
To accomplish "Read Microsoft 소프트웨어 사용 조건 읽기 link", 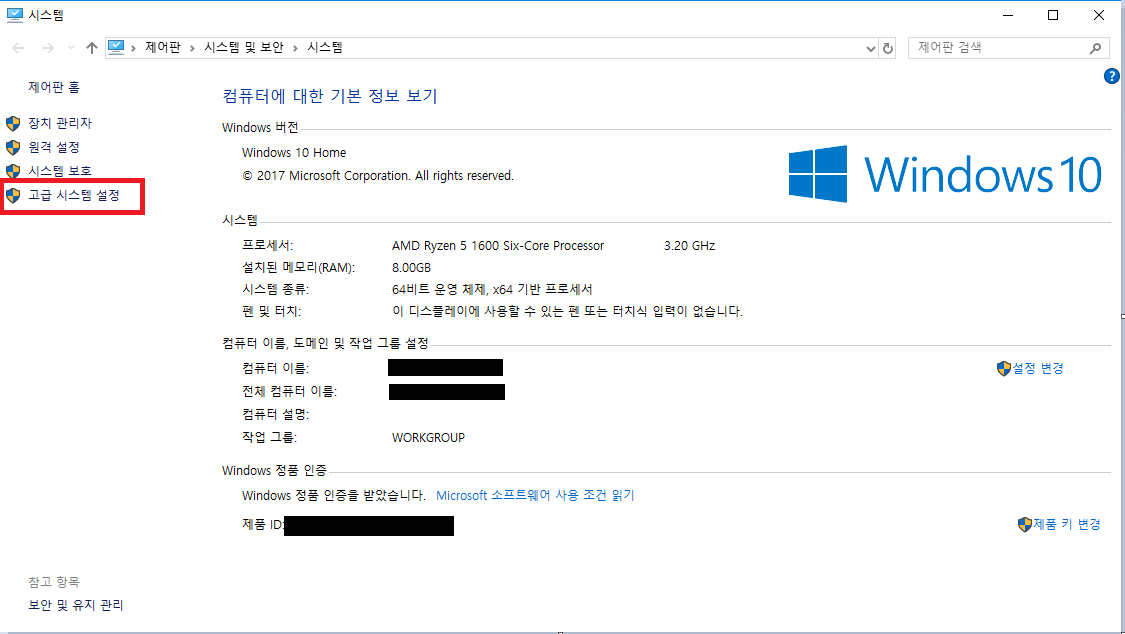I will coord(535,496).
